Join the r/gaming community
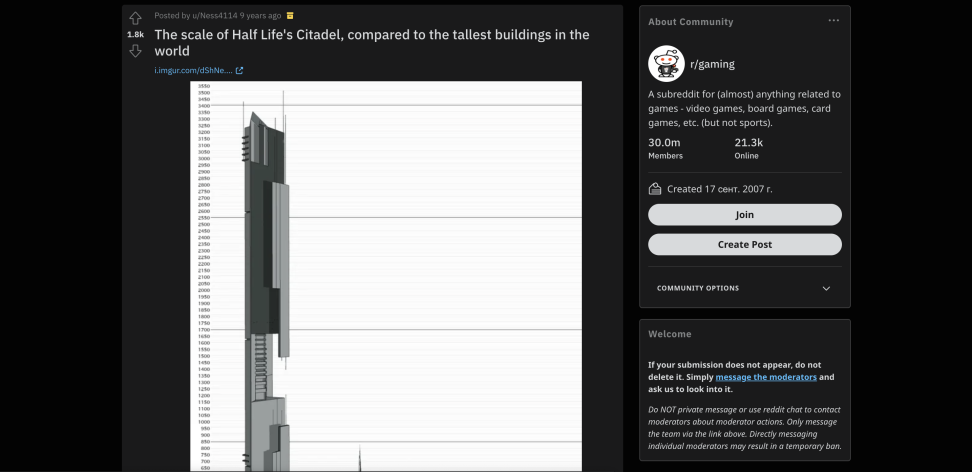Viewport: 972px width, 472px height. click(744, 215)
